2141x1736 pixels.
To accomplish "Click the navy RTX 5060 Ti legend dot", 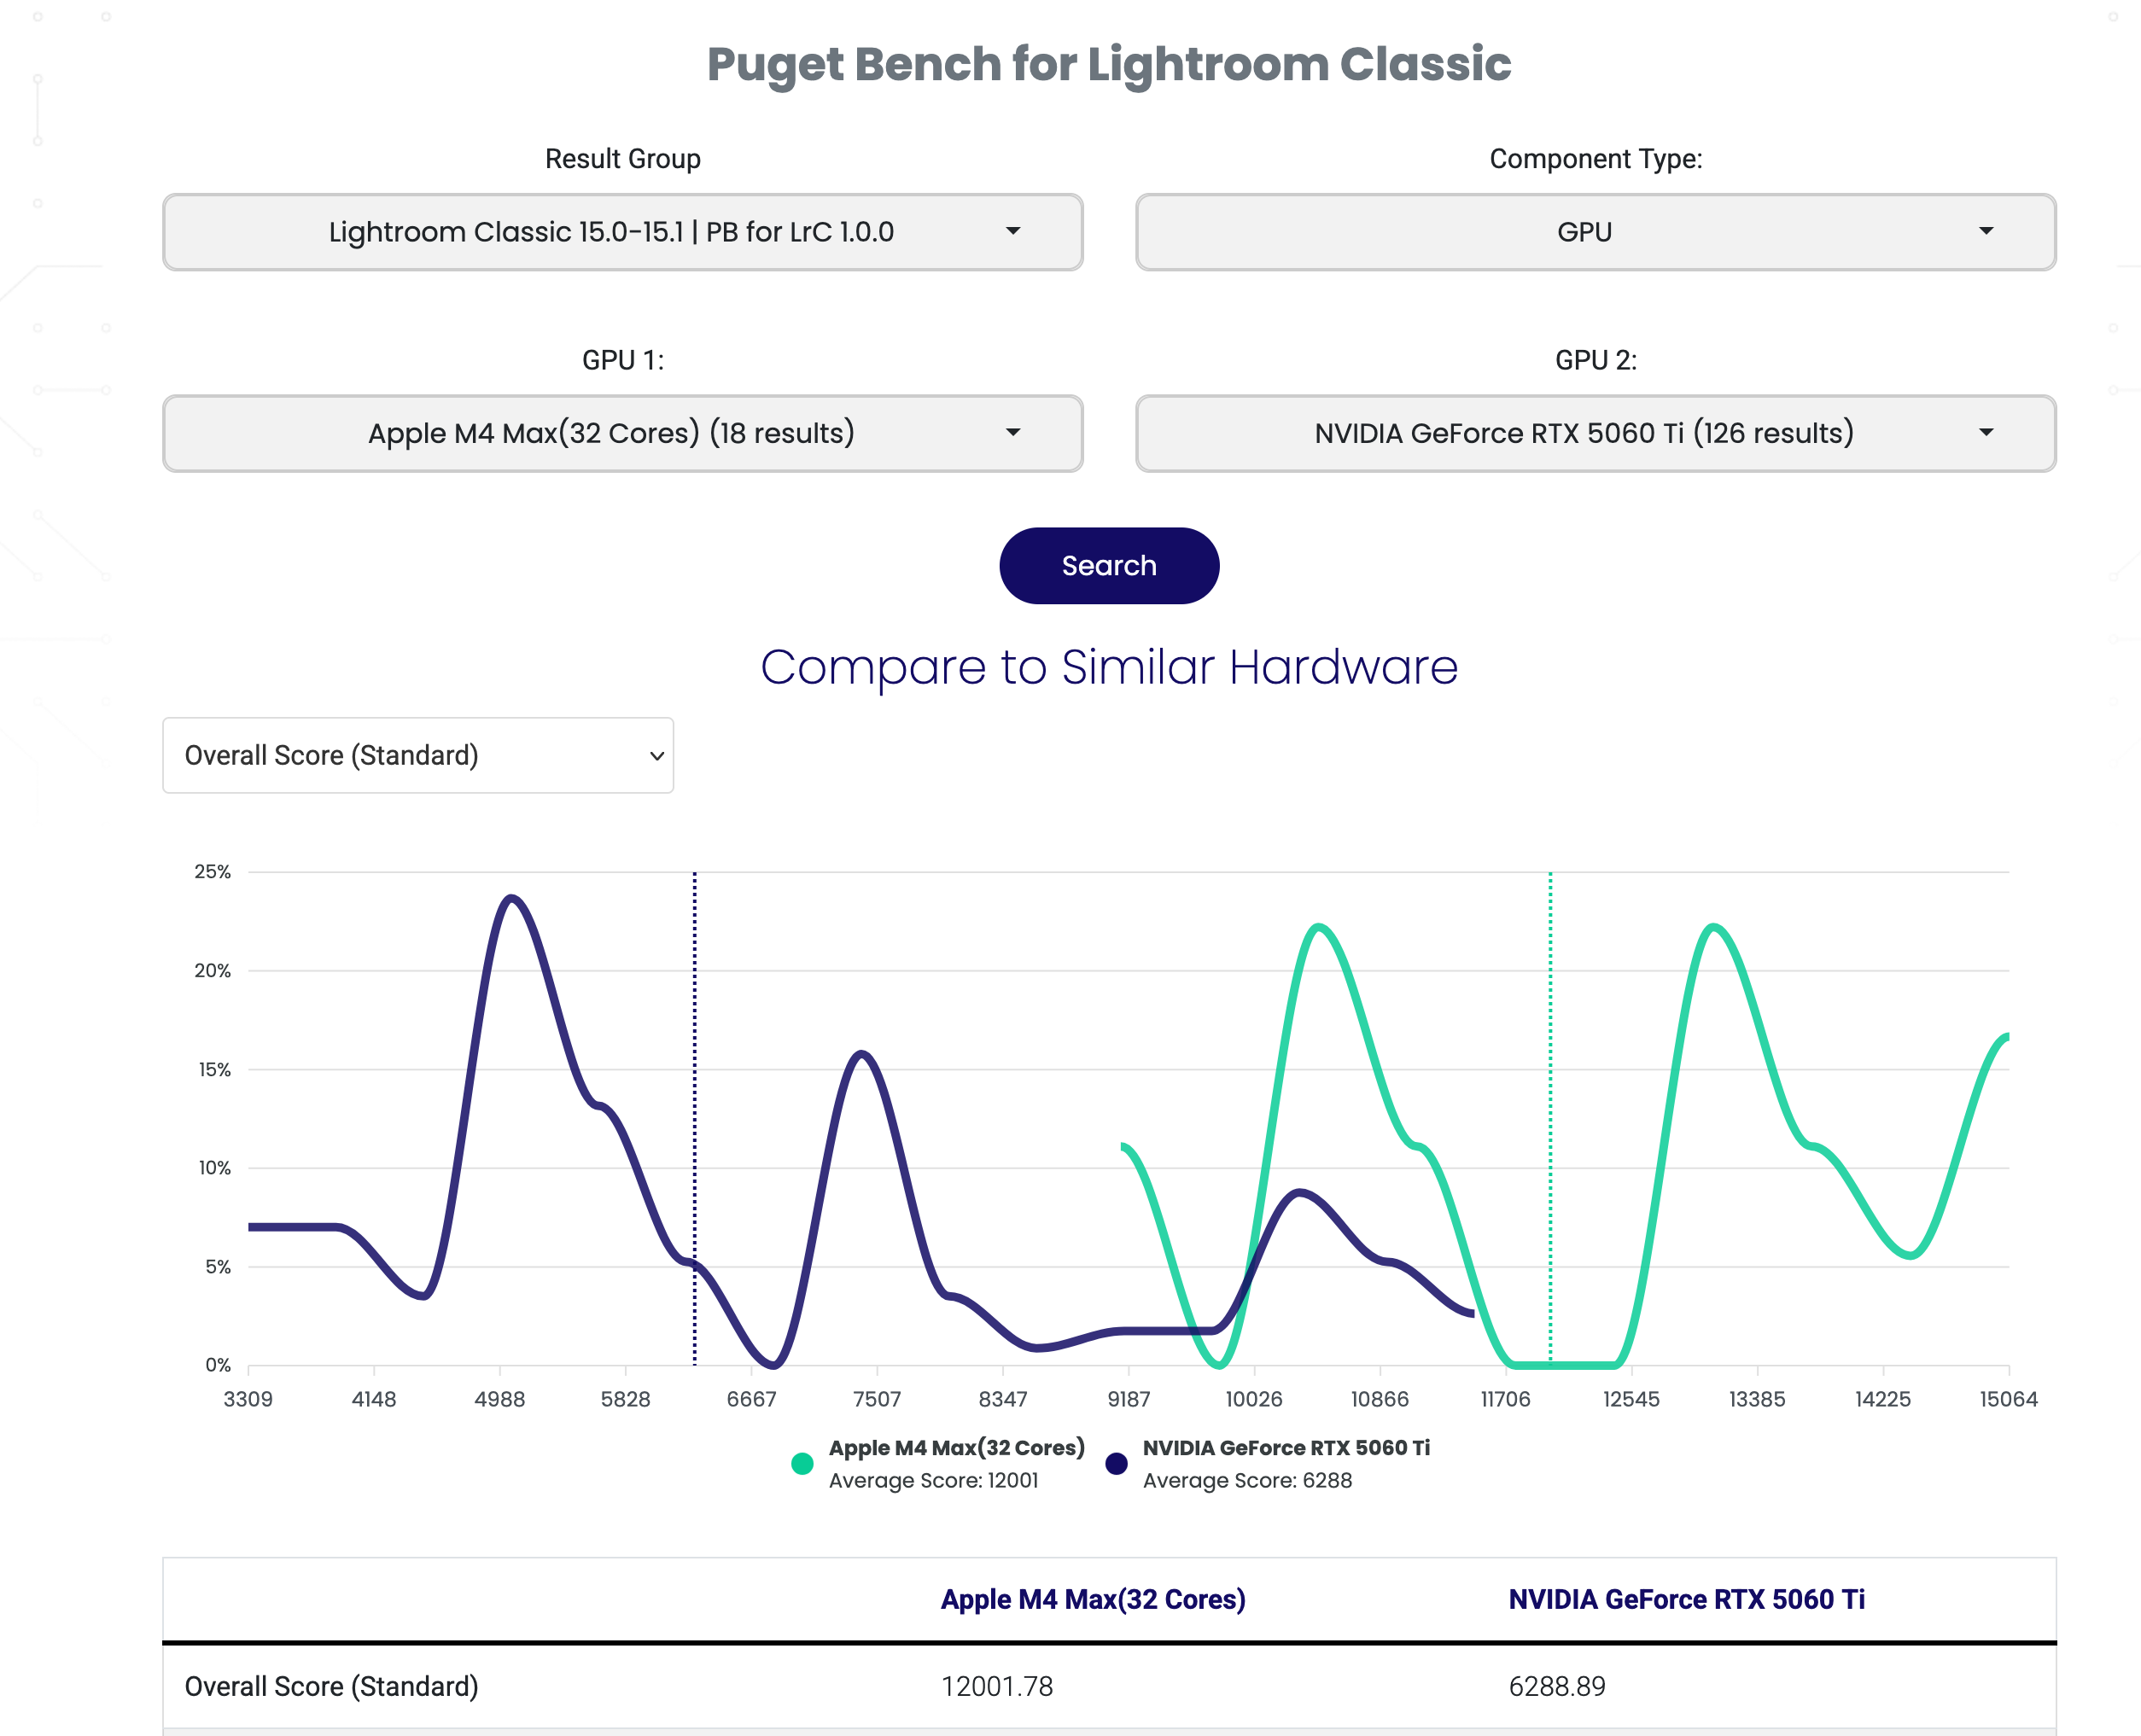I will [x=1116, y=1464].
